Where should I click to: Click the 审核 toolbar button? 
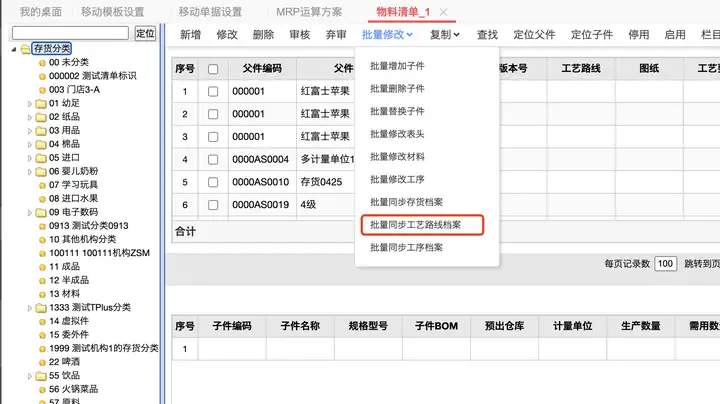coord(300,35)
